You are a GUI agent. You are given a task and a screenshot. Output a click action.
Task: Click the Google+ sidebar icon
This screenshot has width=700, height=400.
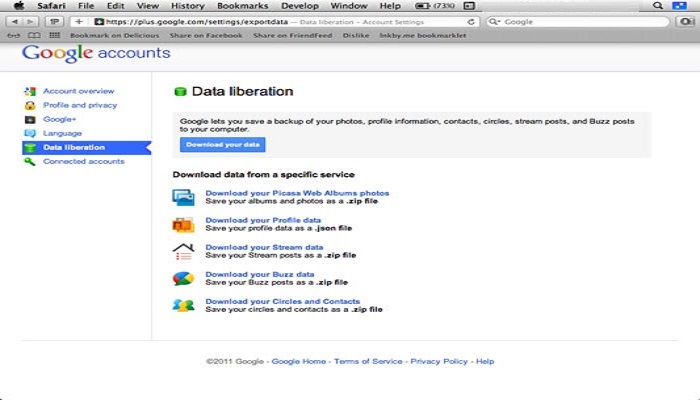pos(30,120)
